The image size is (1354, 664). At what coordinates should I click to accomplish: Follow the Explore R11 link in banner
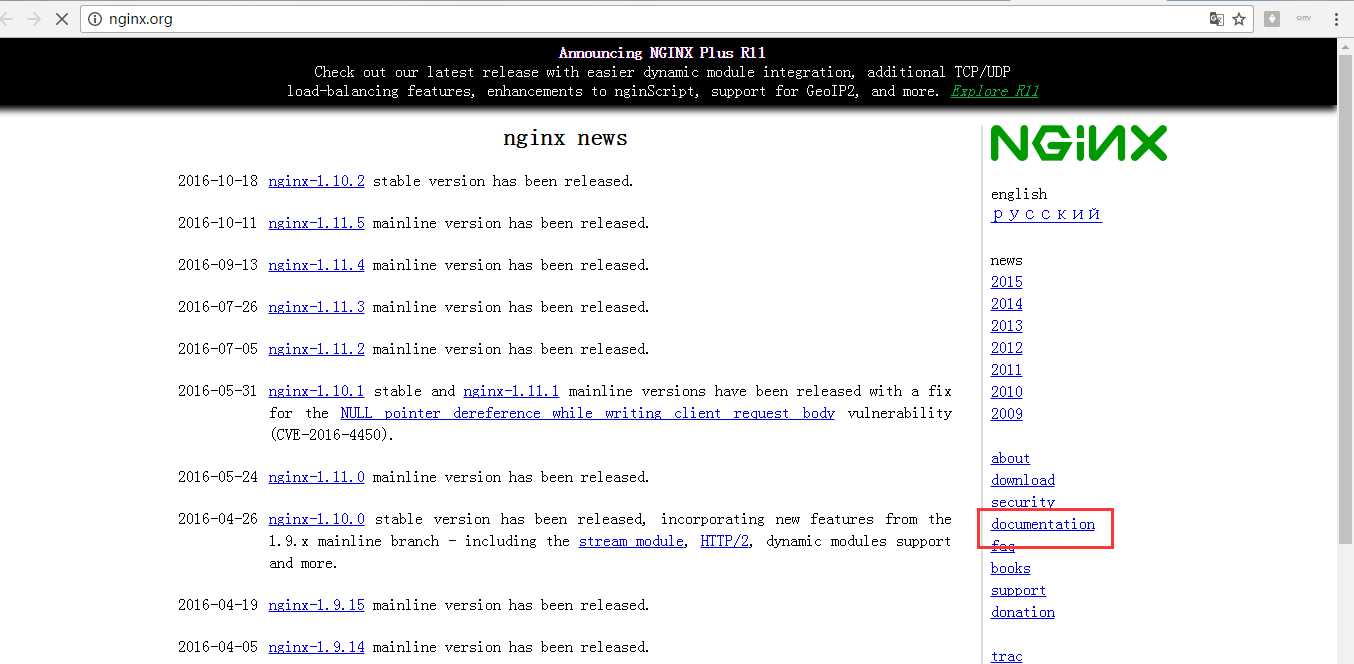click(x=994, y=91)
